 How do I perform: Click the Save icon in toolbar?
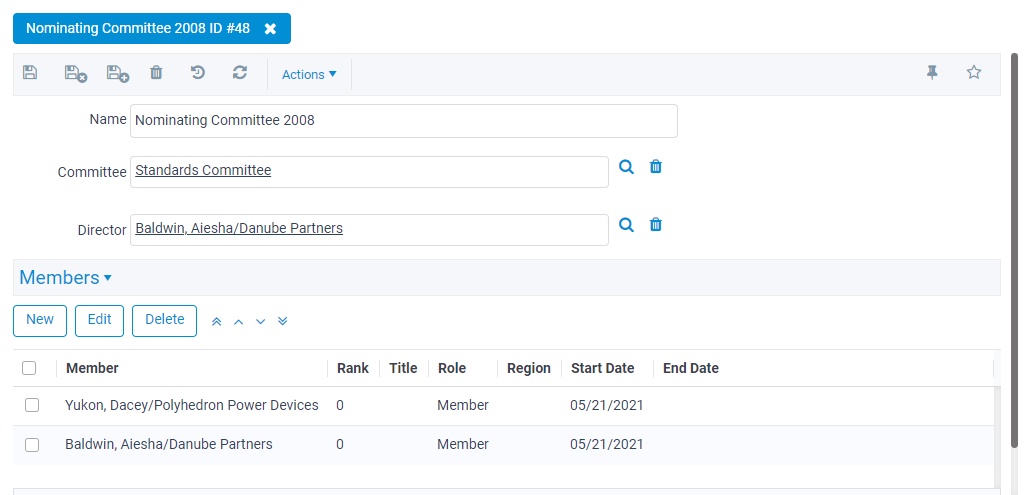30,73
